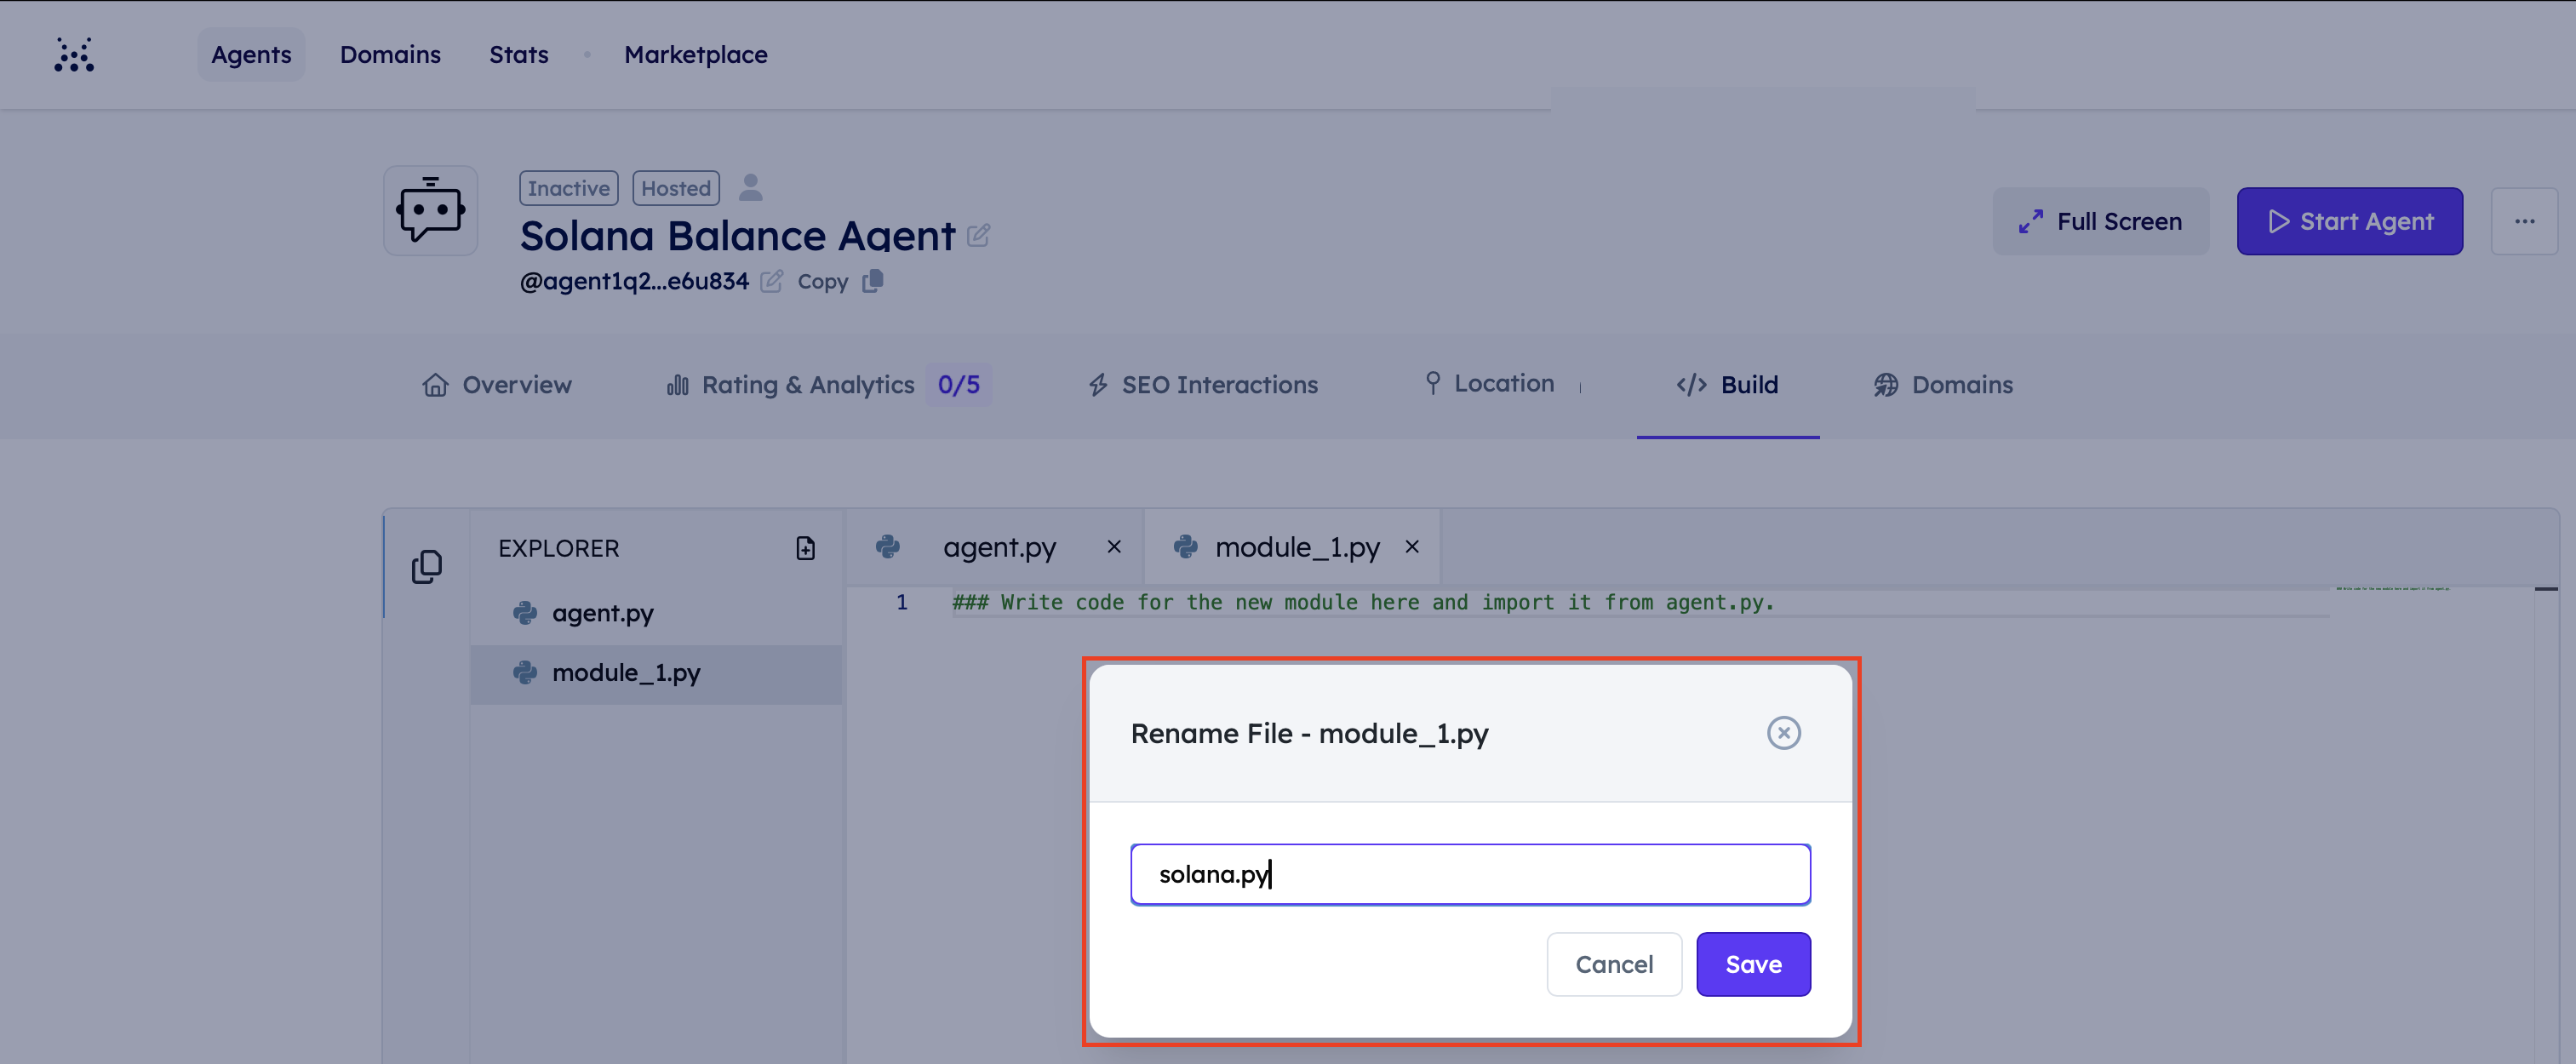Close the module_1.py editor tab
This screenshot has width=2576, height=1064.
(x=1412, y=547)
